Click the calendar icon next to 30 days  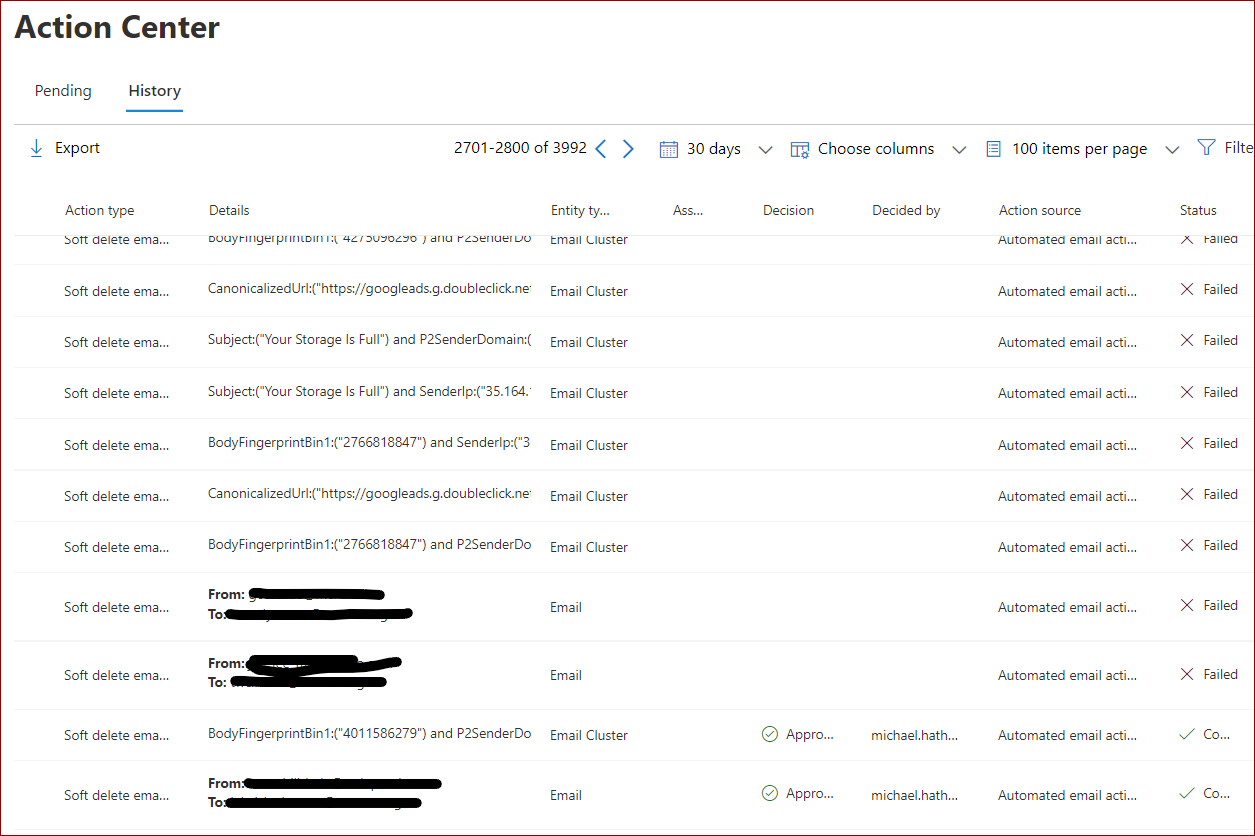(x=668, y=148)
